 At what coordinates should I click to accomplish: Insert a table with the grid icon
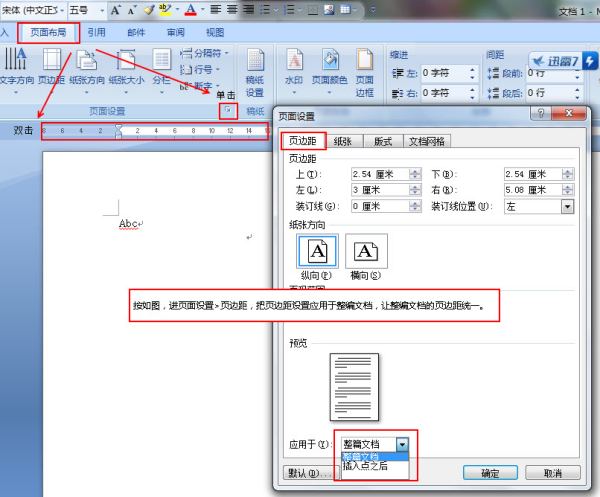pyautogui.click(x=346, y=10)
